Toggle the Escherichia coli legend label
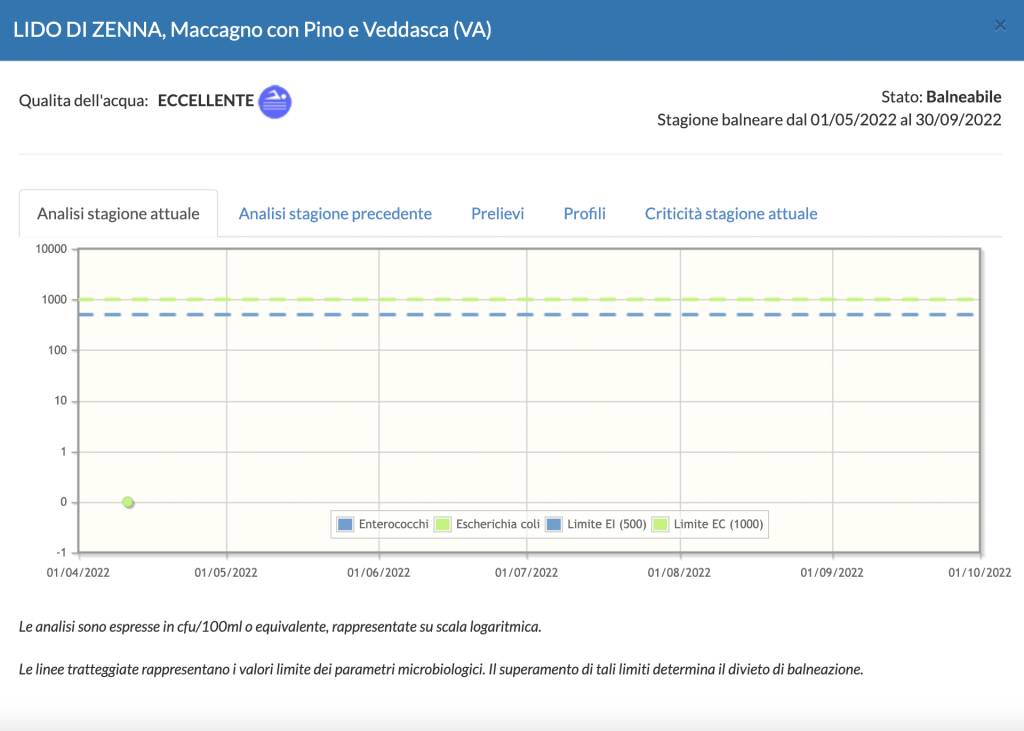 [496, 524]
